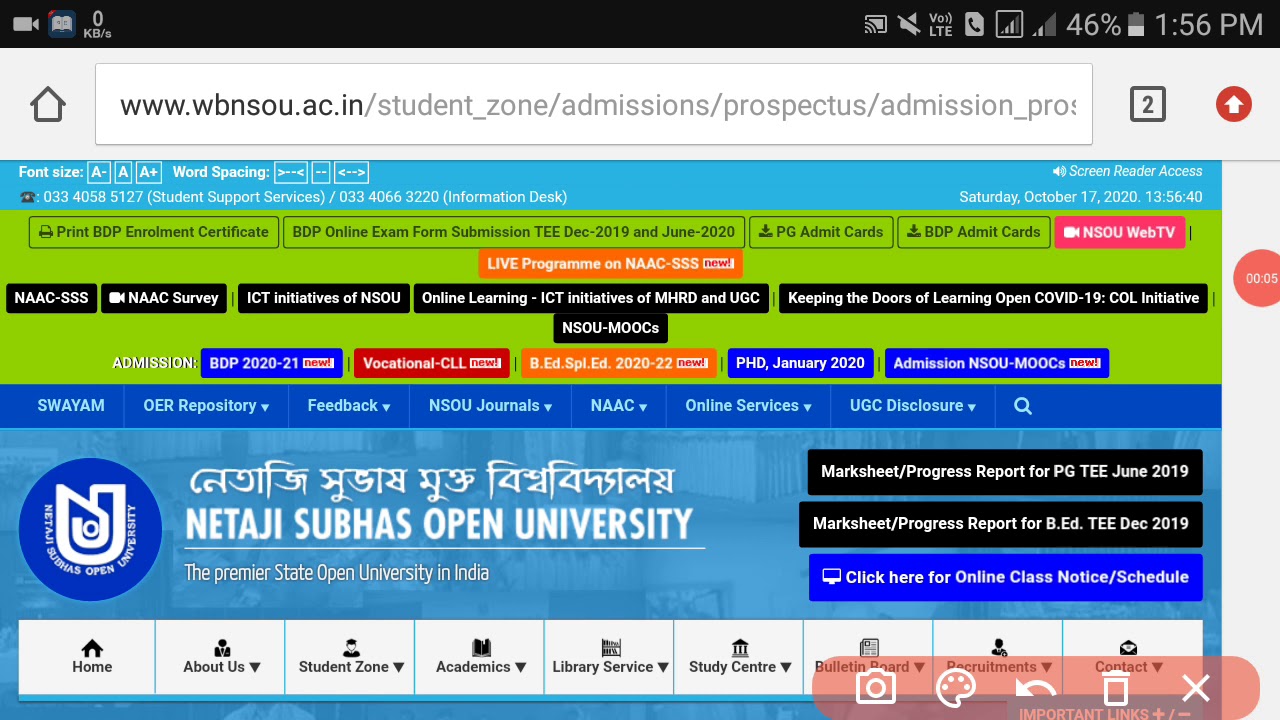Image resolution: width=1280 pixels, height=720 pixels.
Task: Expand Study Centre navigation menu
Action: pos(740,656)
